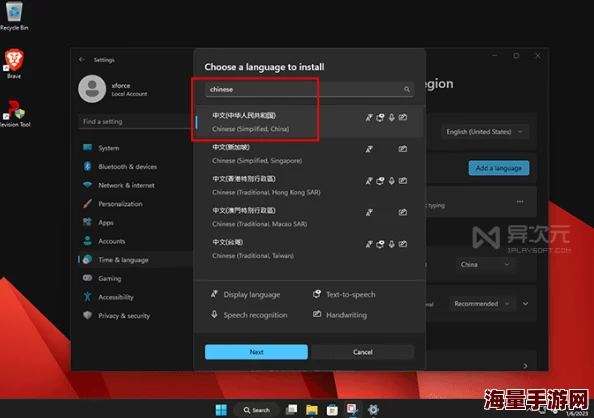
Task: Click Next in language install dialog
Action: pos(256,352)
